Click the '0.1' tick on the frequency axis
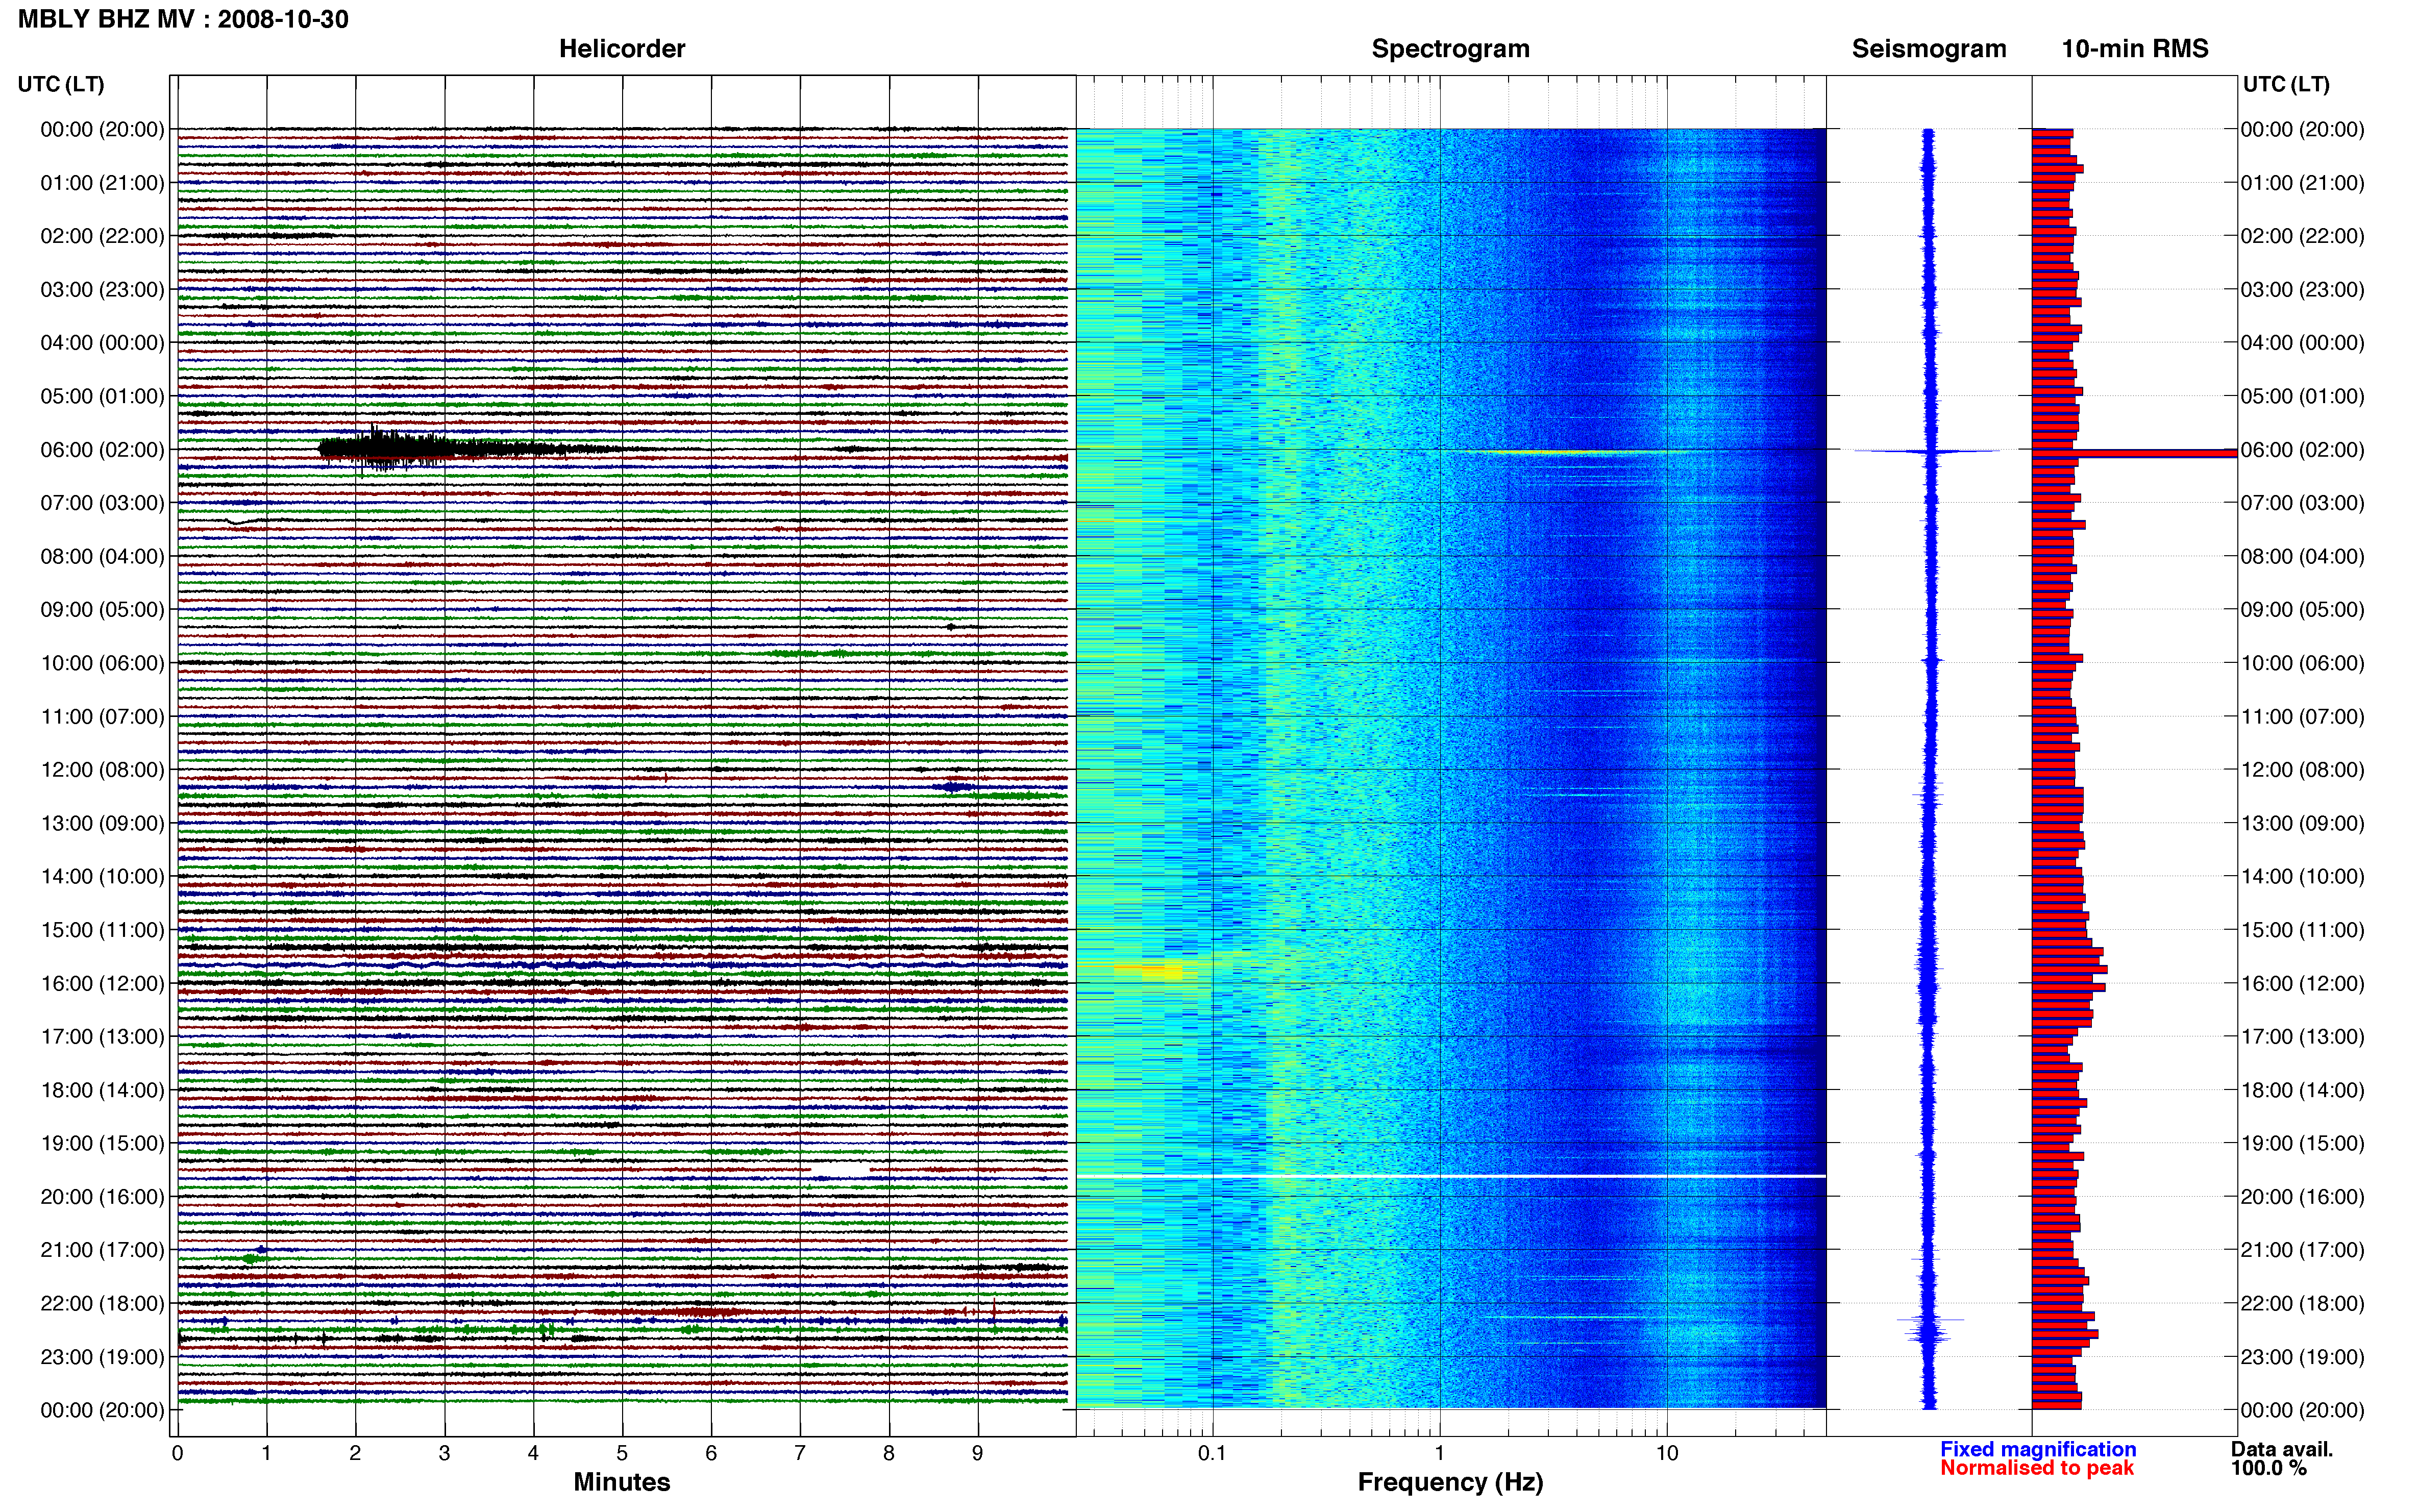Image resolution: width=2419 pixels, height=1512 pixels. 1212,1453
